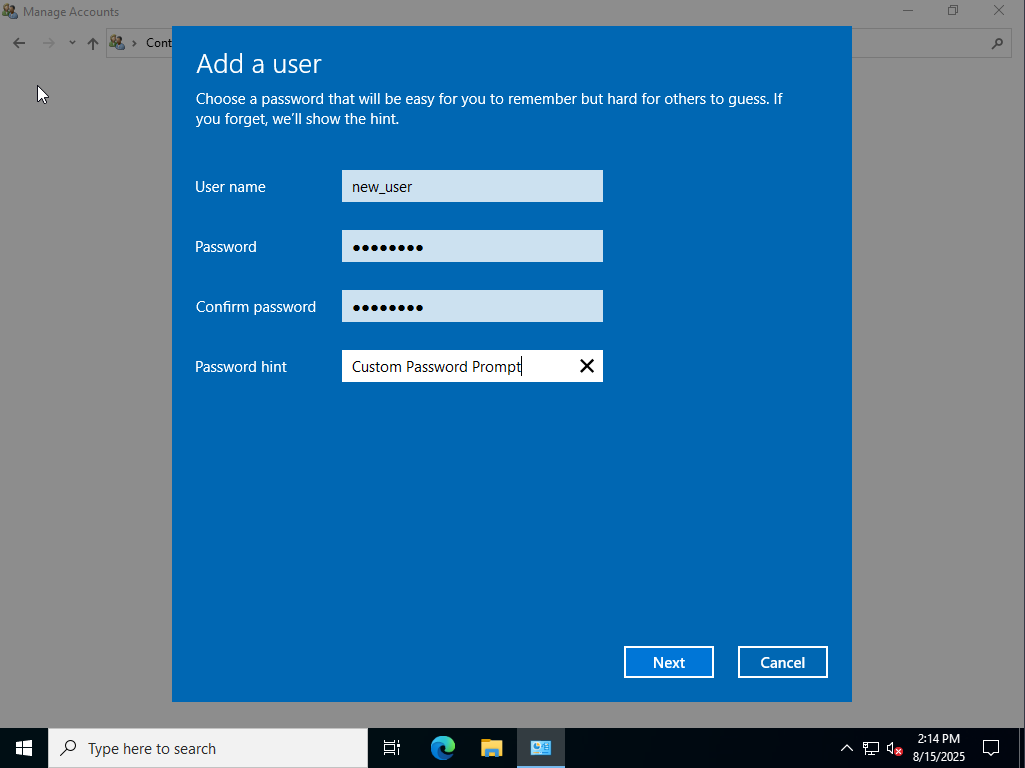Viewport: 1025px width, 768px height.
Task: Go up one level with Up arrow
Action: click(x=93, y=43)
